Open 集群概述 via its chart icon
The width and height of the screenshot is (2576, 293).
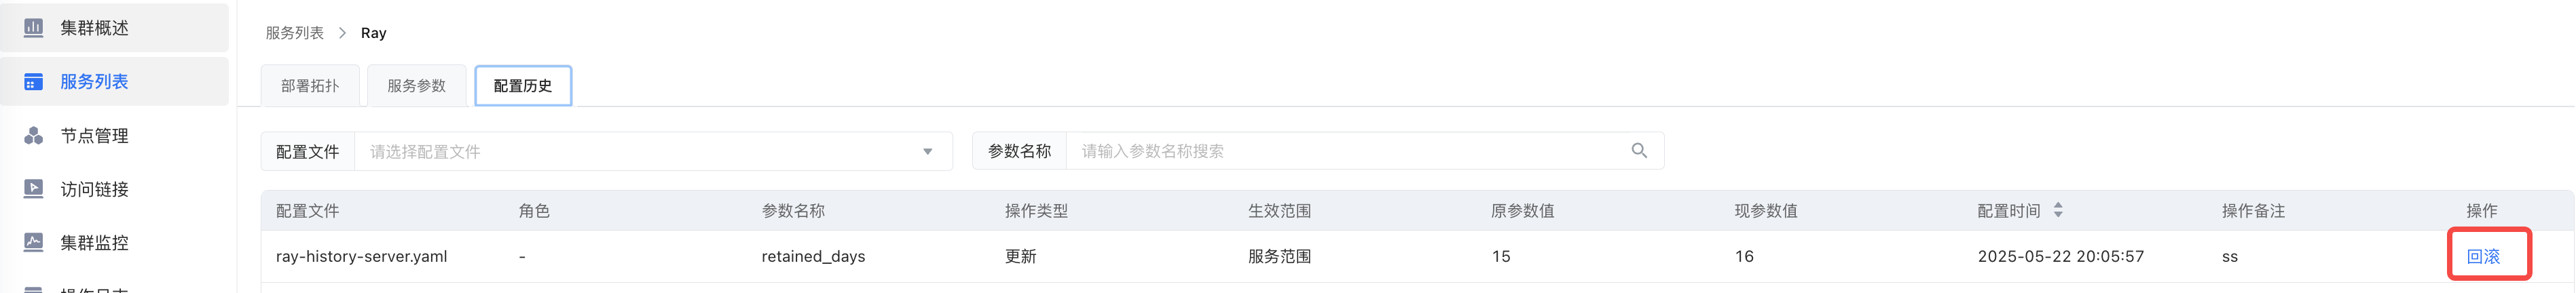pyautogui.click(x=33, y=27)
